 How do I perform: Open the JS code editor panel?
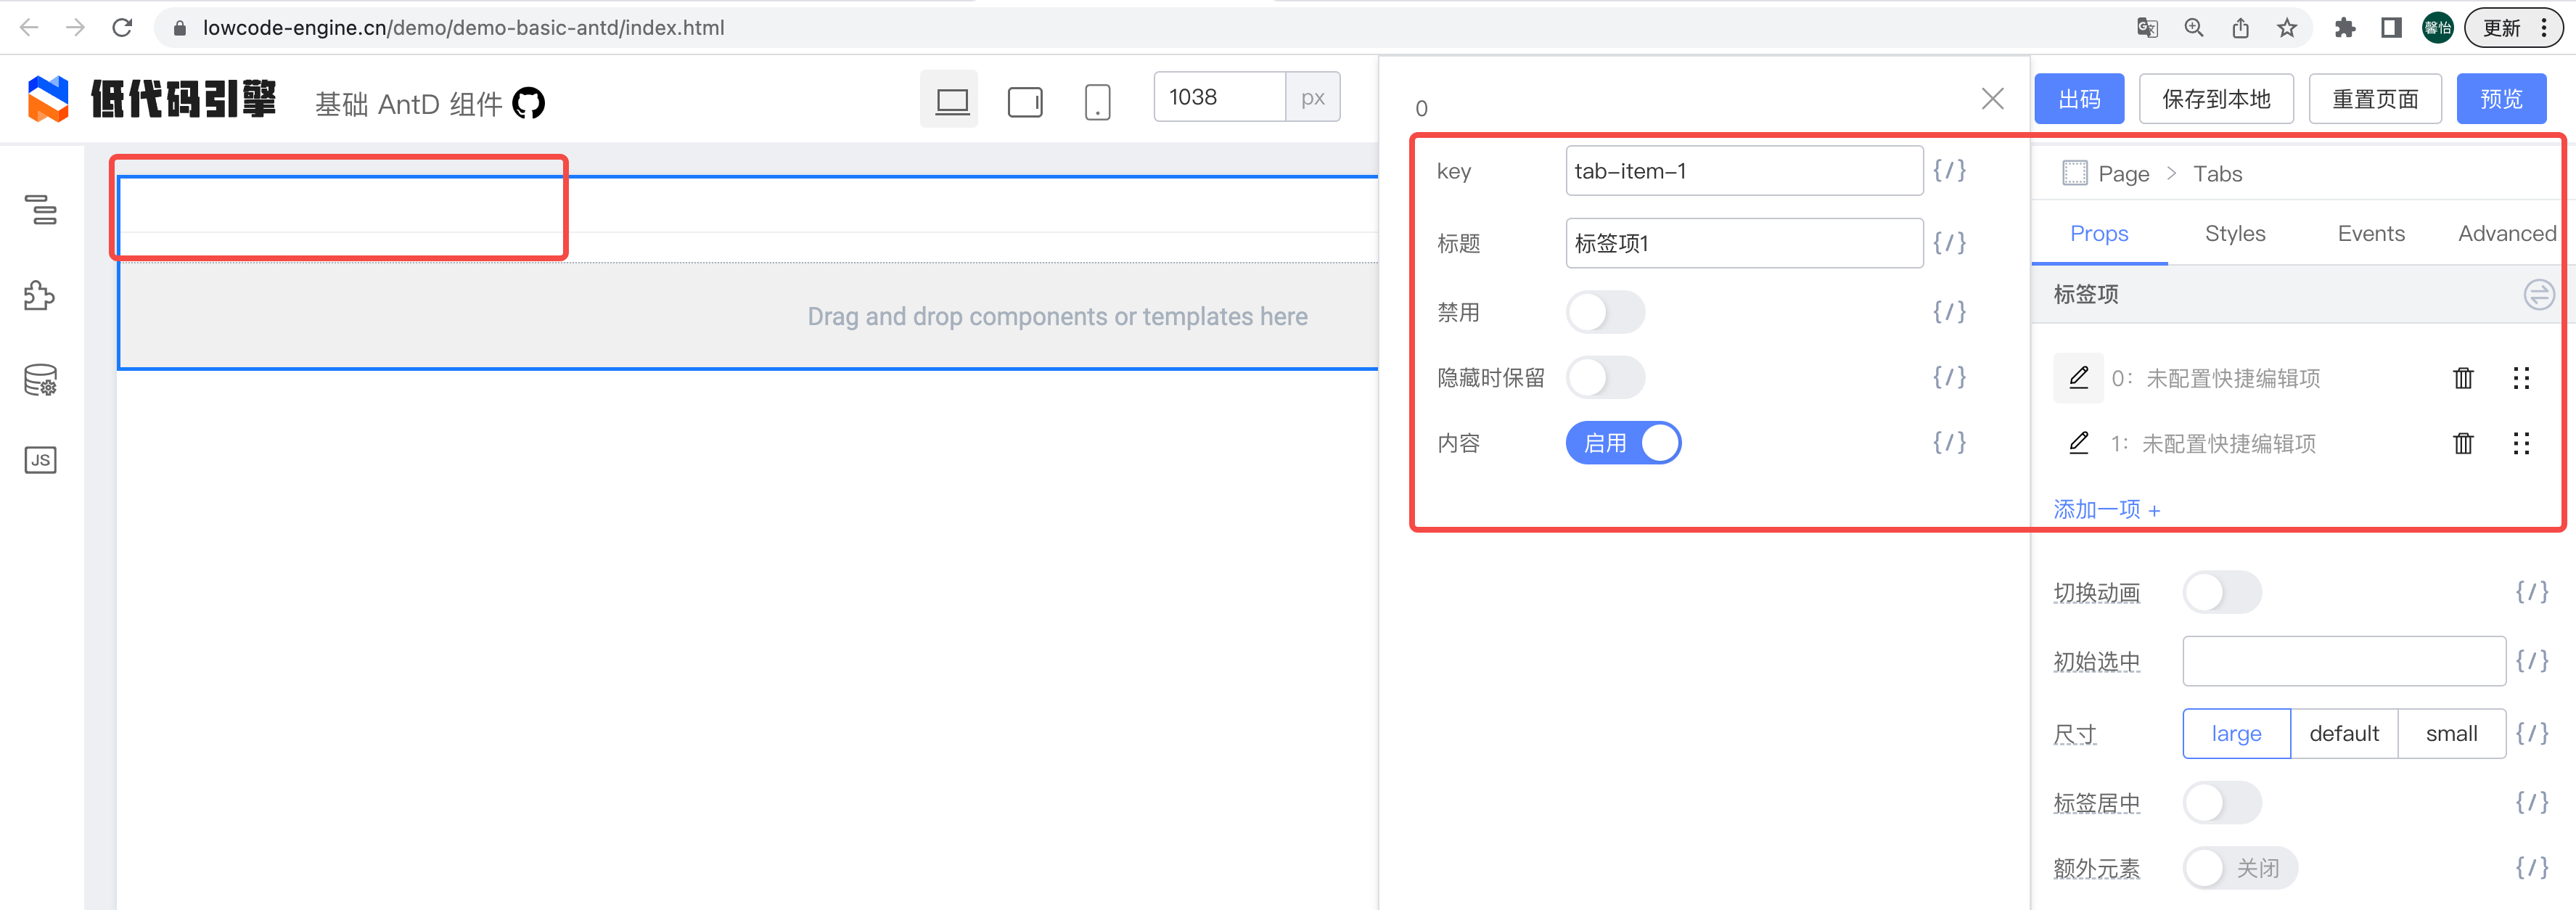pos(40,460)
